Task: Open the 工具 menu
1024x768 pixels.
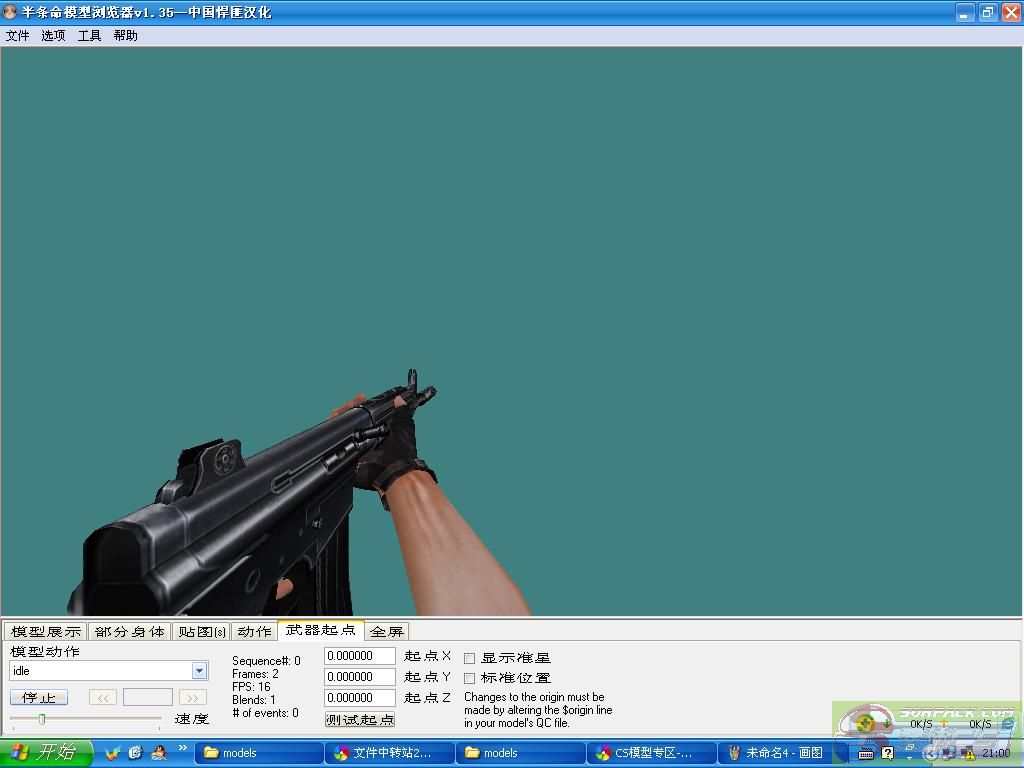Action: click(x=89, y=36)
